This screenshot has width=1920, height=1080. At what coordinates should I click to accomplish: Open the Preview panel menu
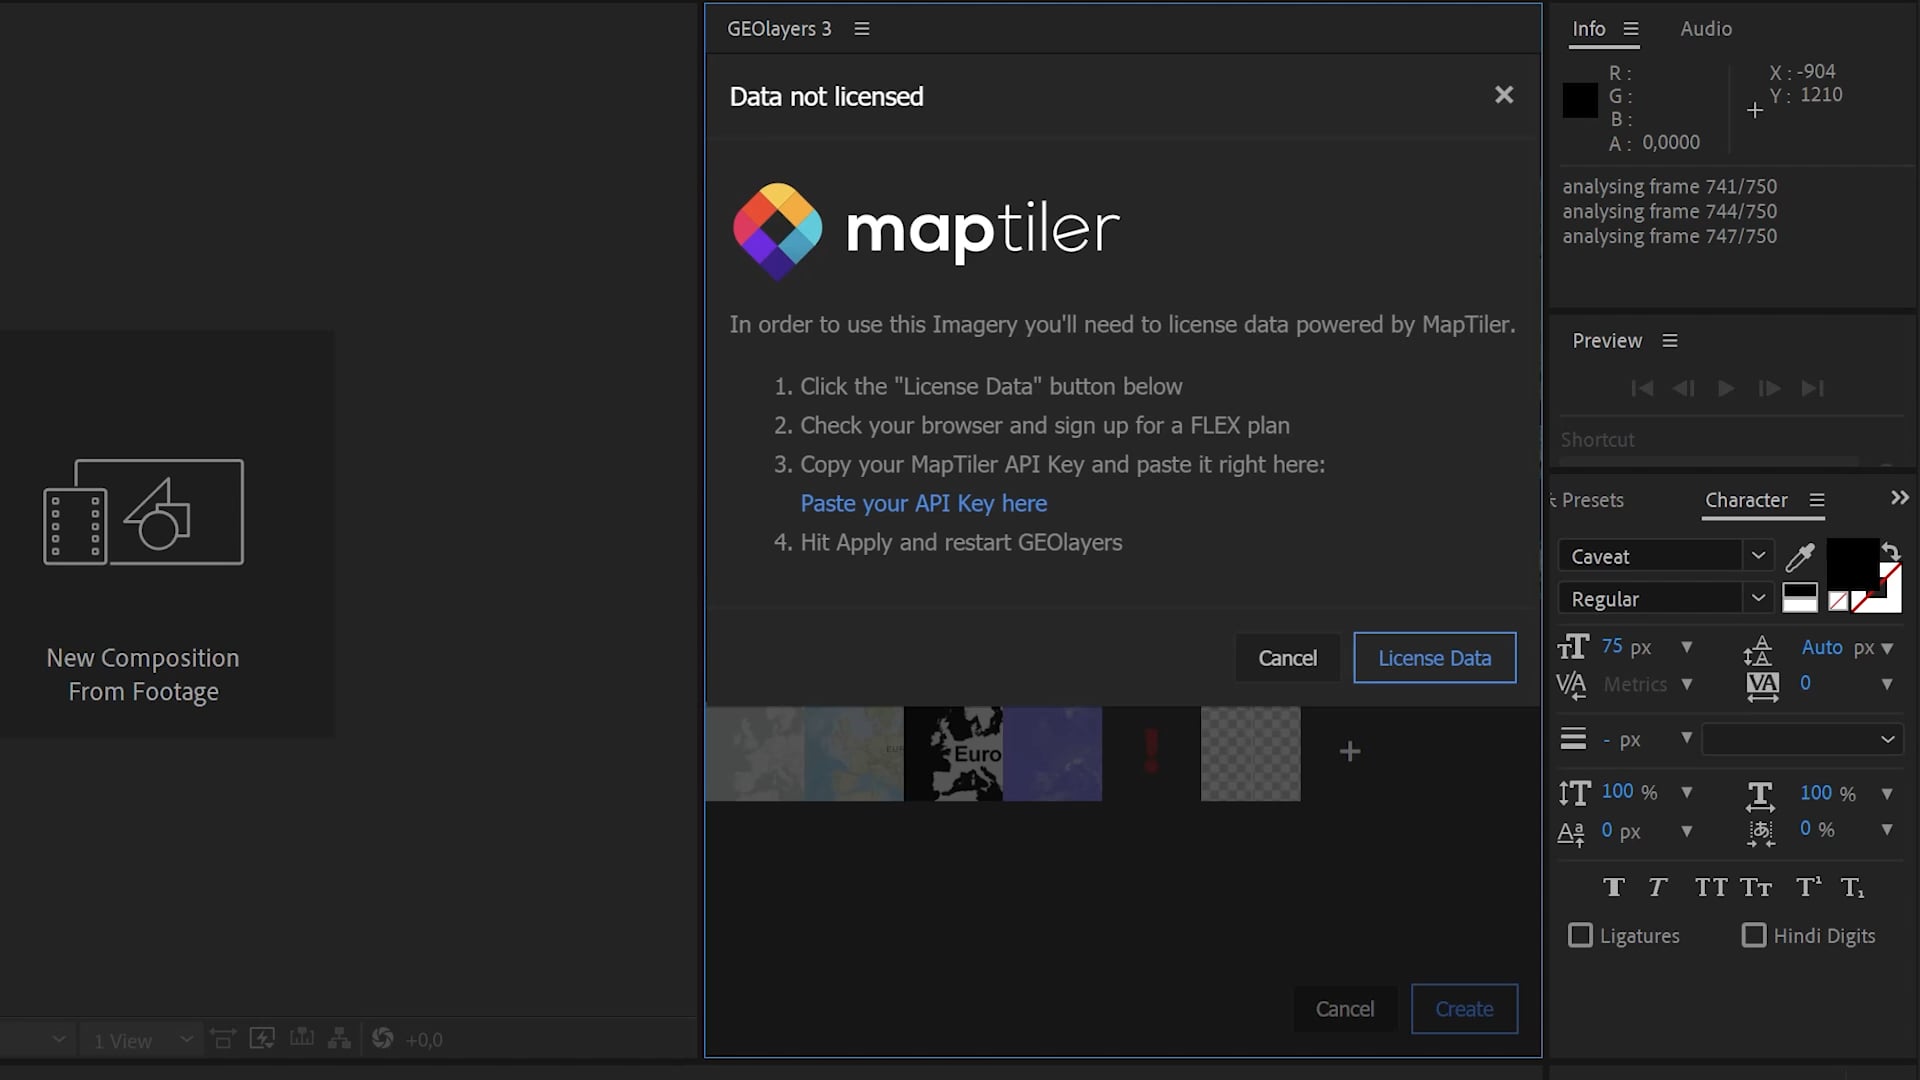tap(1670, 340)
